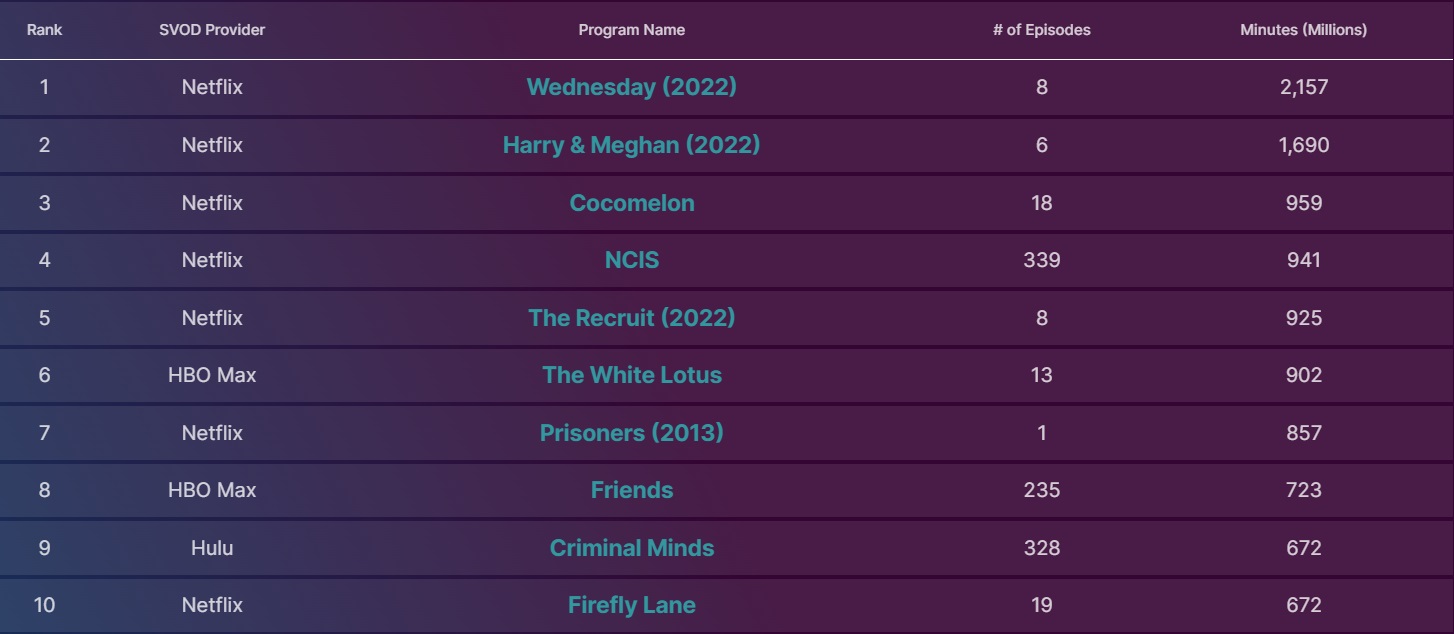Click the Cocomelon program name
1454x634 pixels.
coord(631,203)
